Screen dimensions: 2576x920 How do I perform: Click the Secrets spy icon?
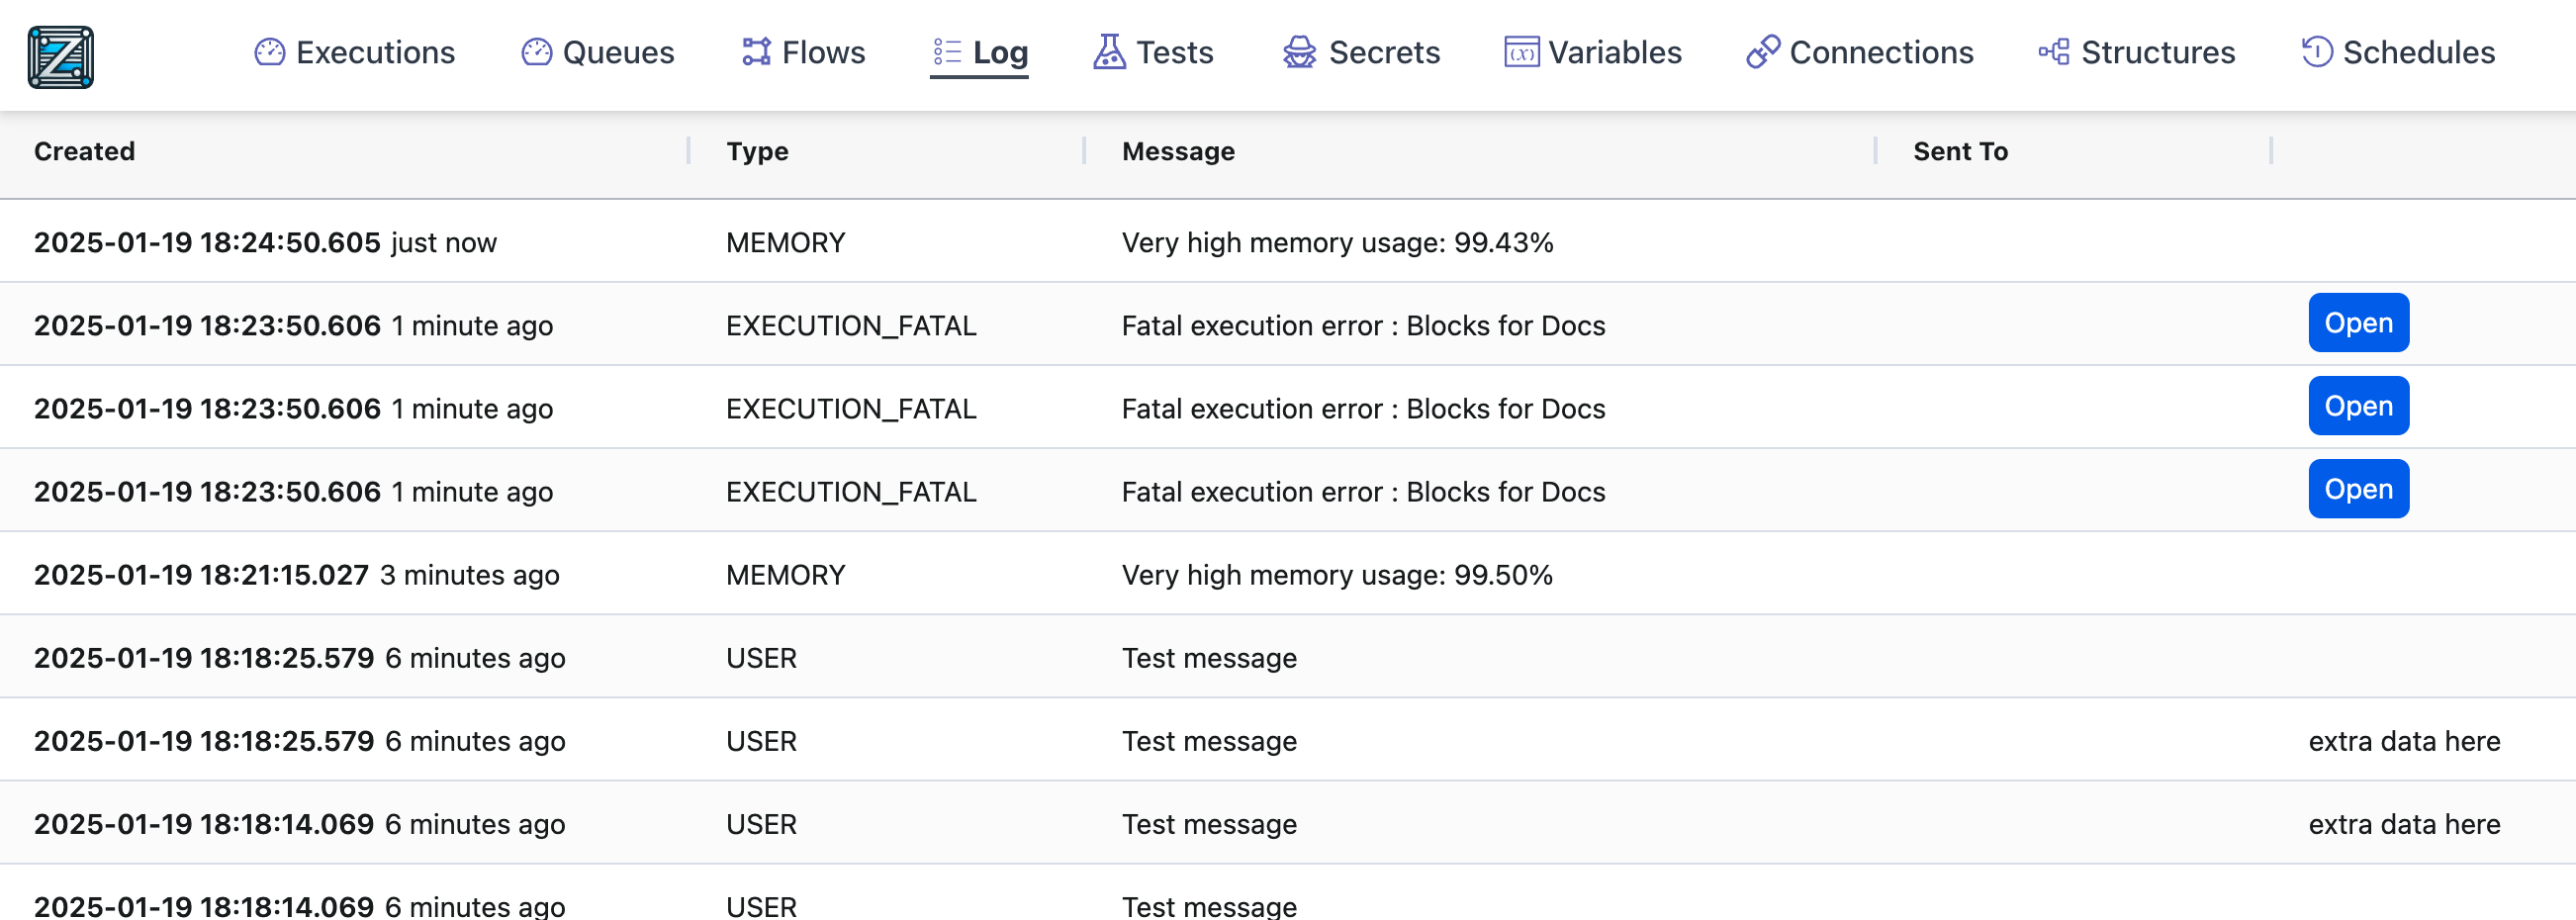click(1299, 52)
